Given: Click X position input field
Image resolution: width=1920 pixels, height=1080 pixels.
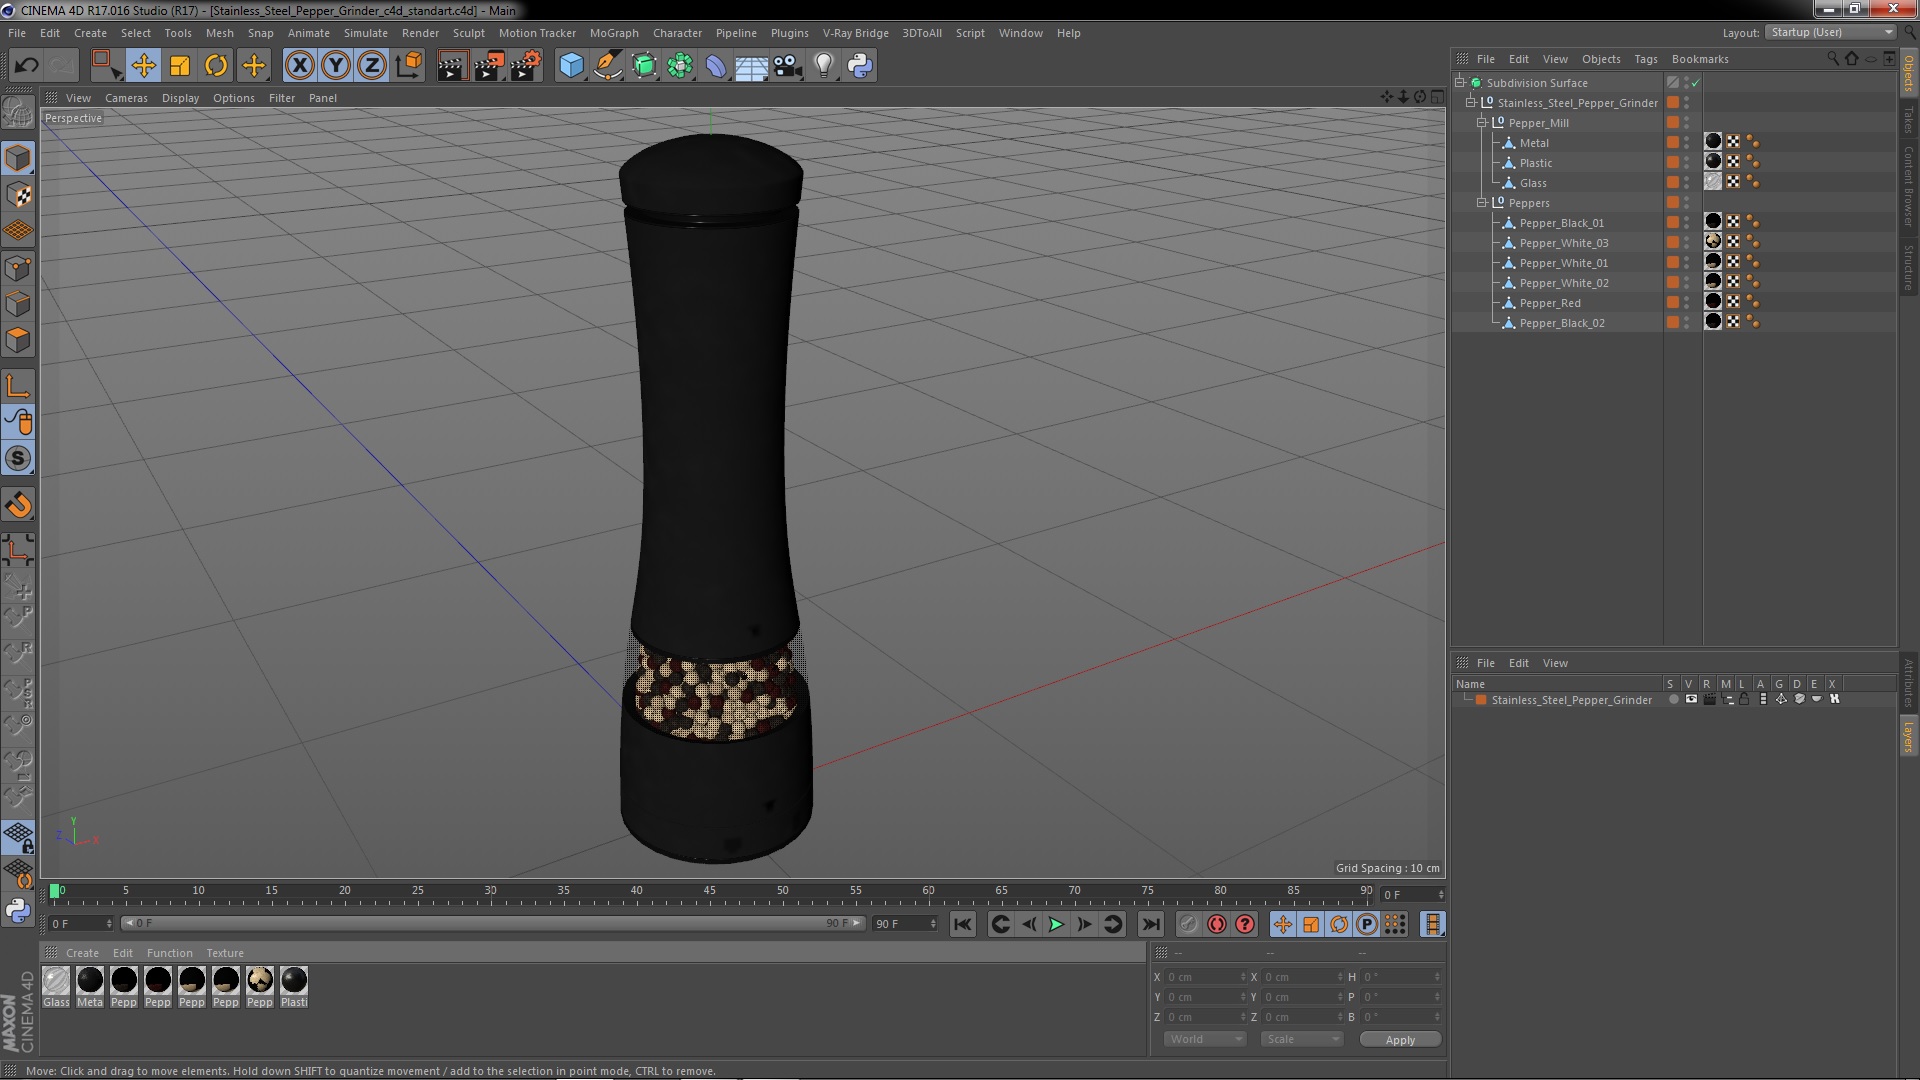Looking at the screenshot, I should (x=1207, y=977).
